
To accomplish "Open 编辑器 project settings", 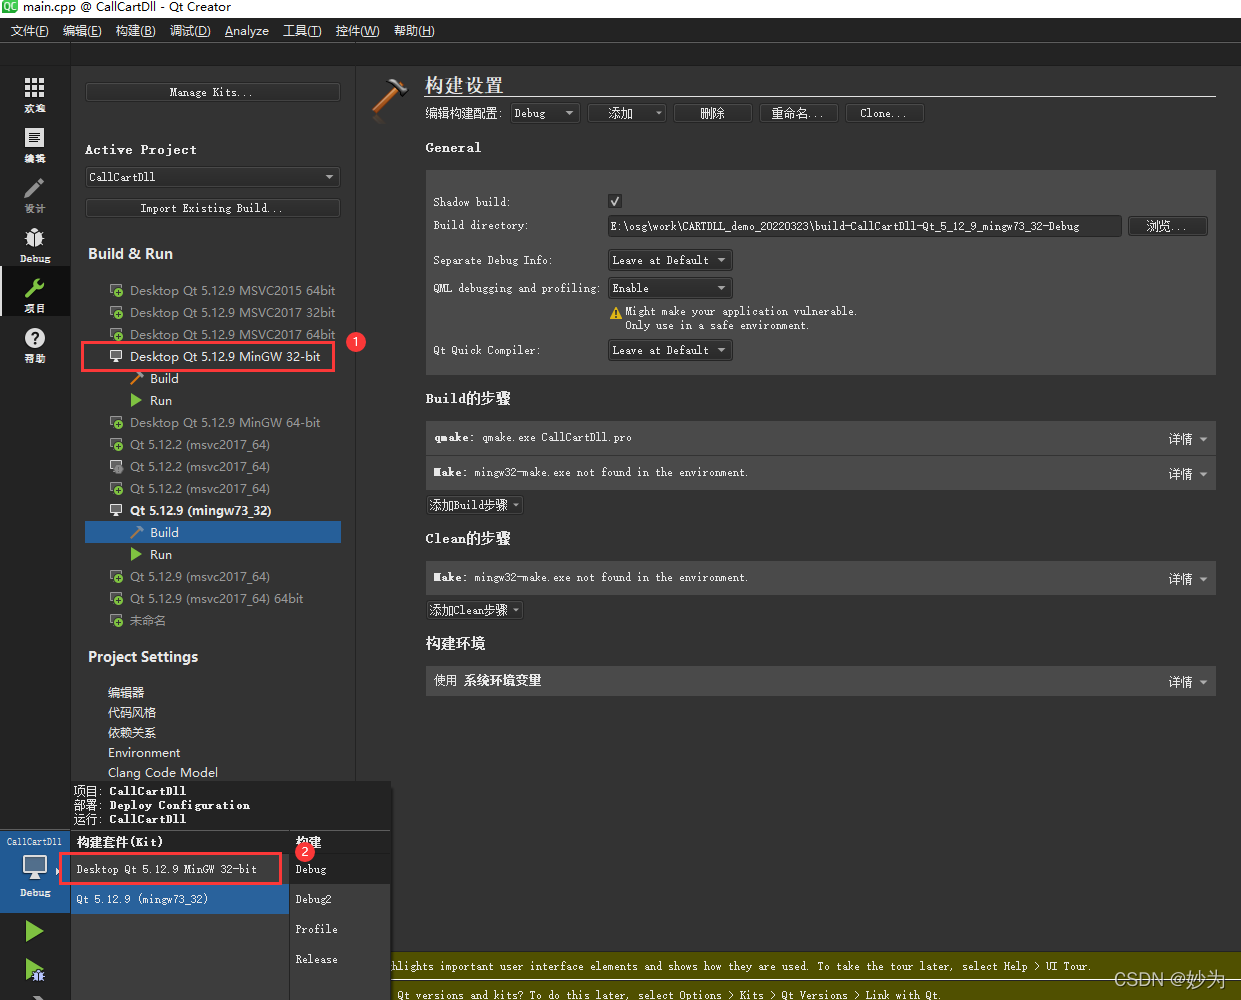I will click(126, 692).
